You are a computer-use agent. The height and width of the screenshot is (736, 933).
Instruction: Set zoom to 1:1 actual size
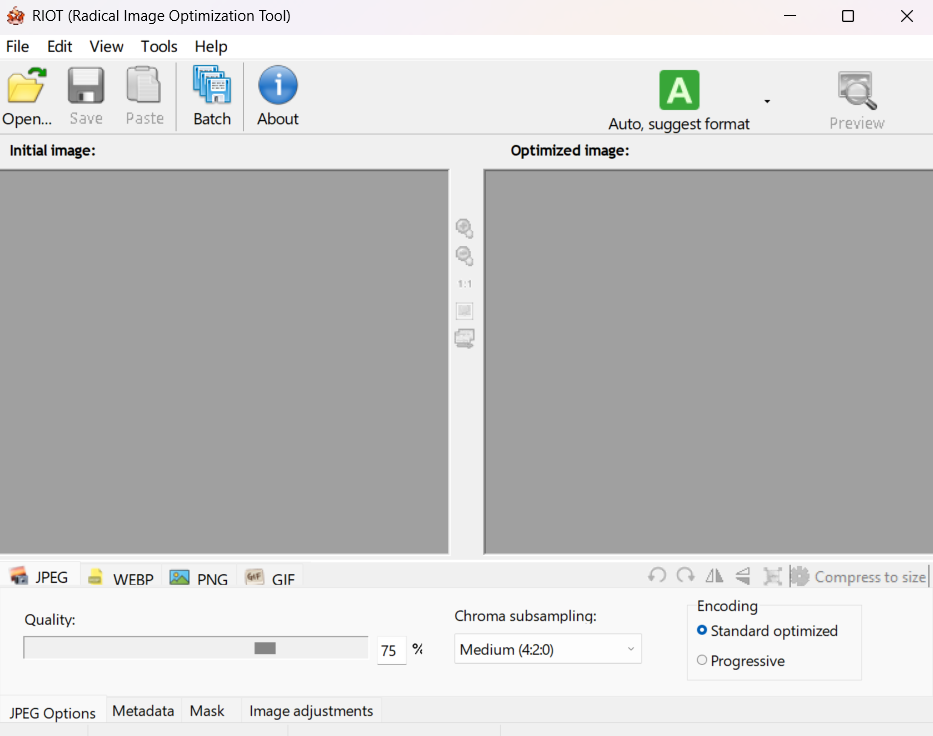point(464,284)
